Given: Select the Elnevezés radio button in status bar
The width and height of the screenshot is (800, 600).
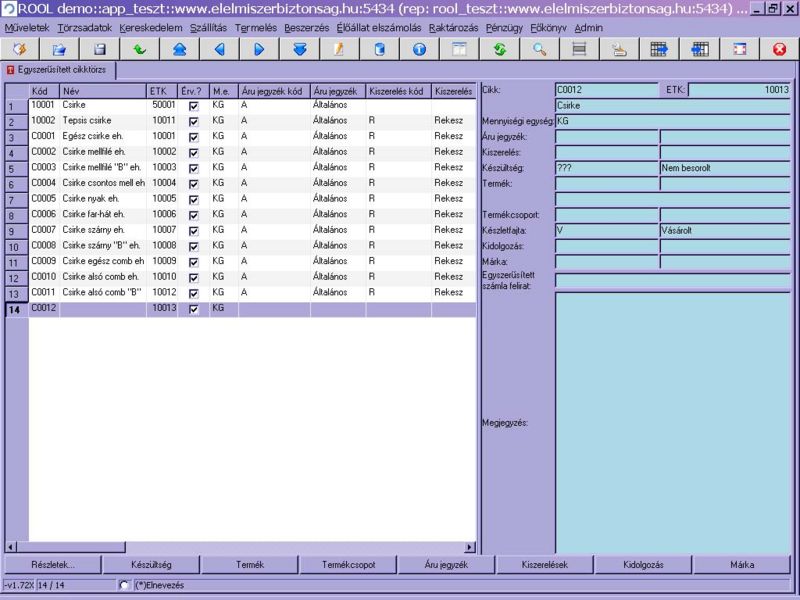Looking at the screenshot, I should pos(124,585).
